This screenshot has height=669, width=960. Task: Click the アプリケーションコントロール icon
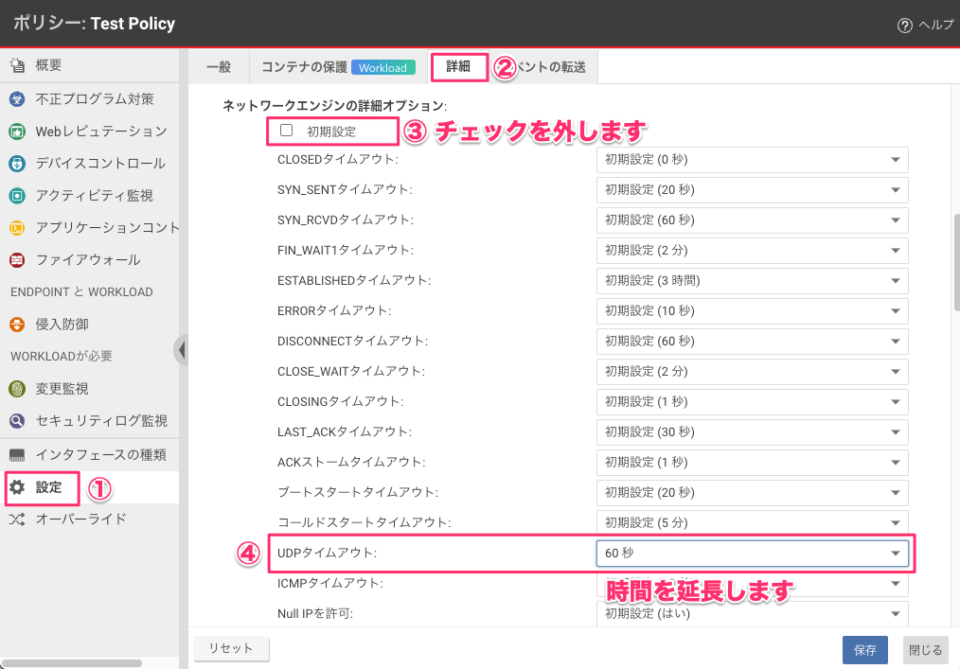pos(17,228)
